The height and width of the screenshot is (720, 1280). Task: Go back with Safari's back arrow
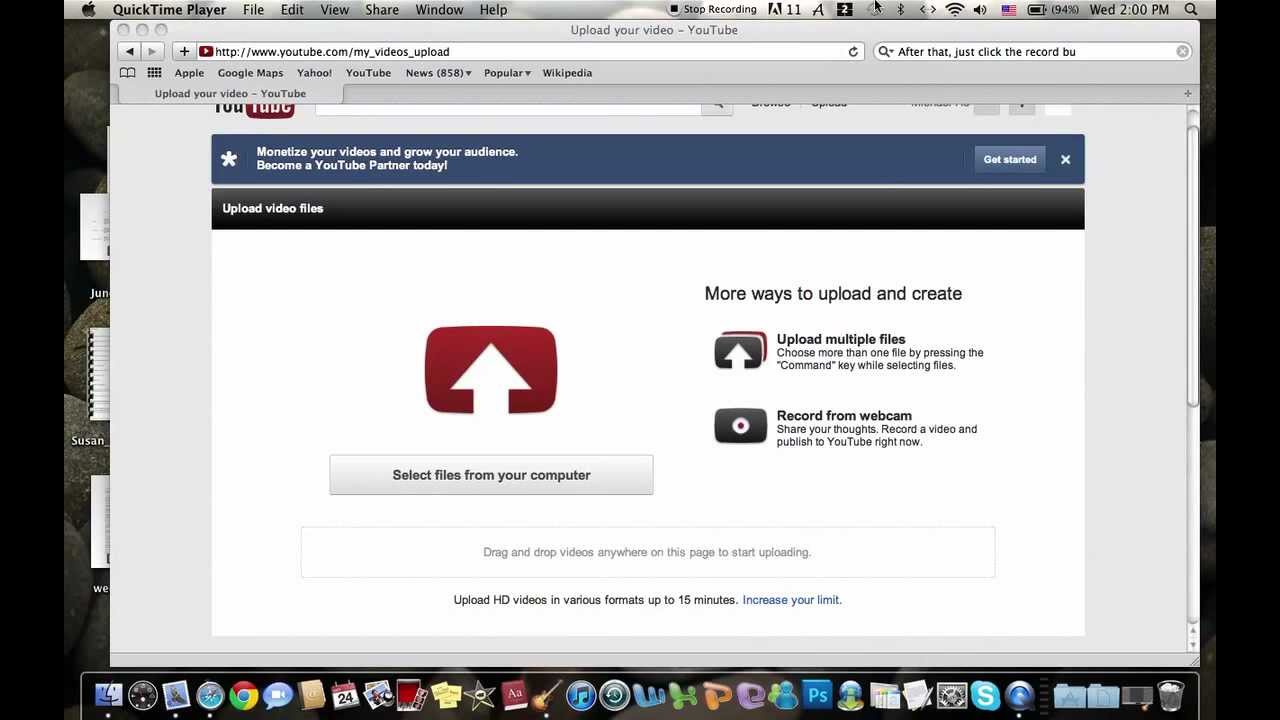129,51
